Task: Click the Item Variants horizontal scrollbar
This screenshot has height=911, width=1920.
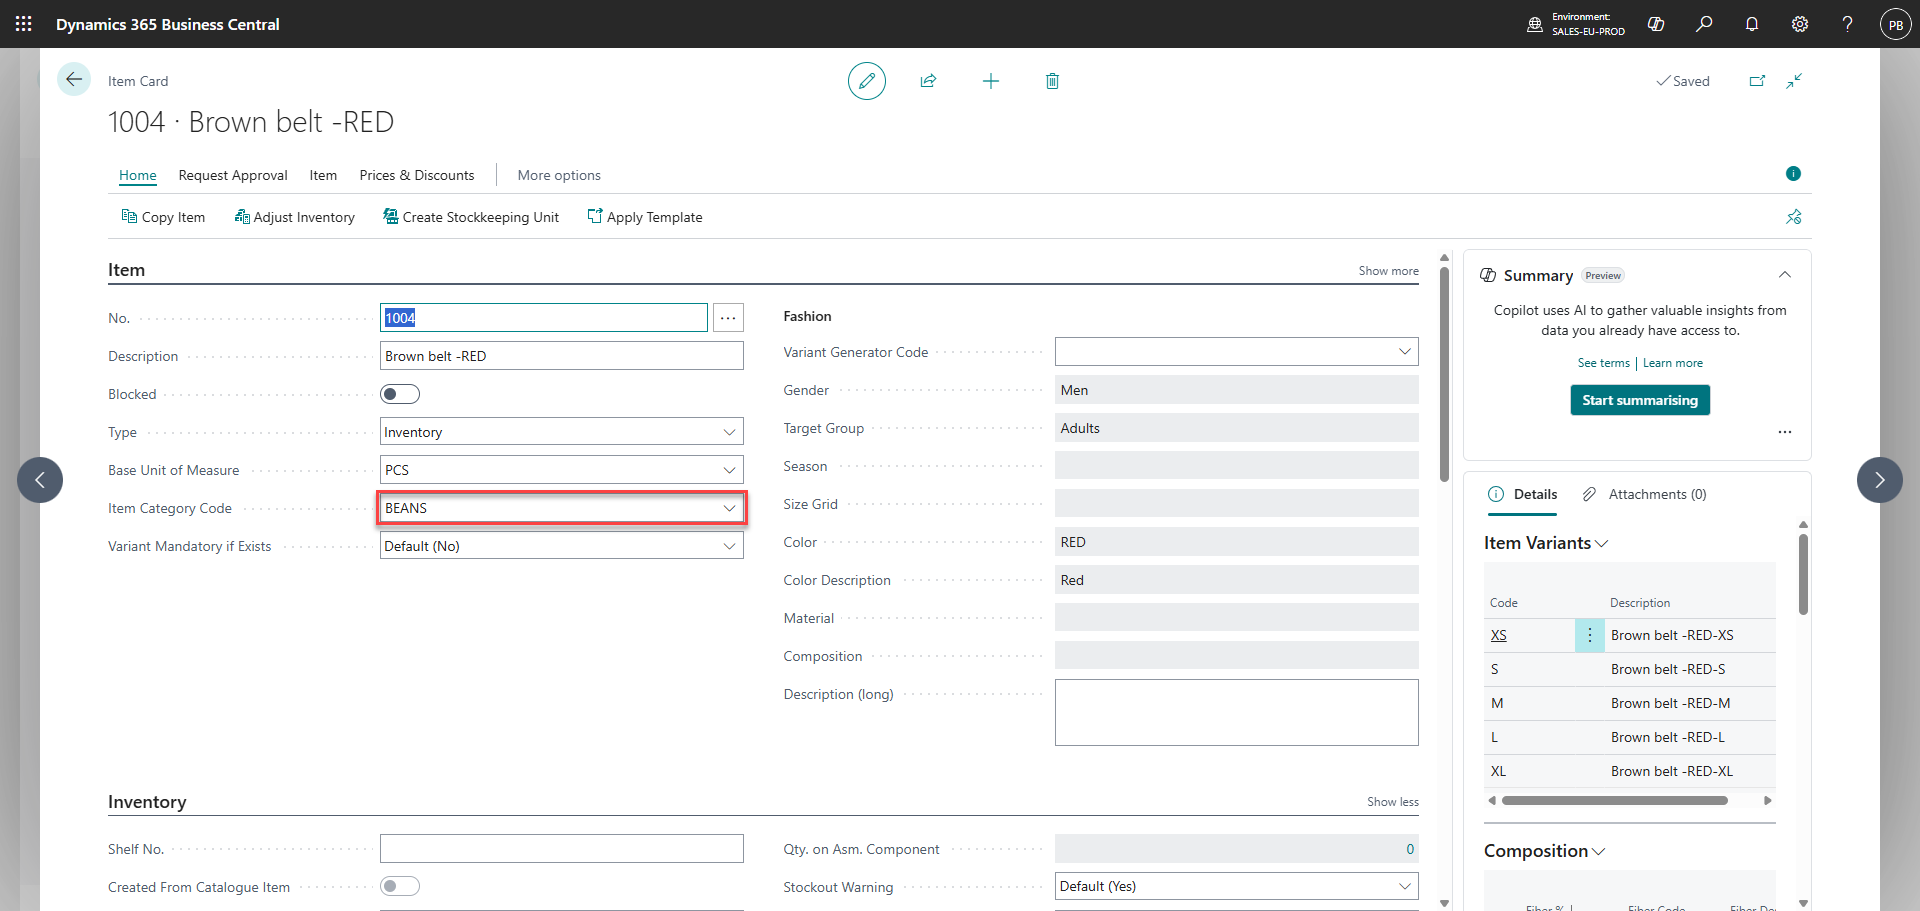Action: (x=1614, y=800)
